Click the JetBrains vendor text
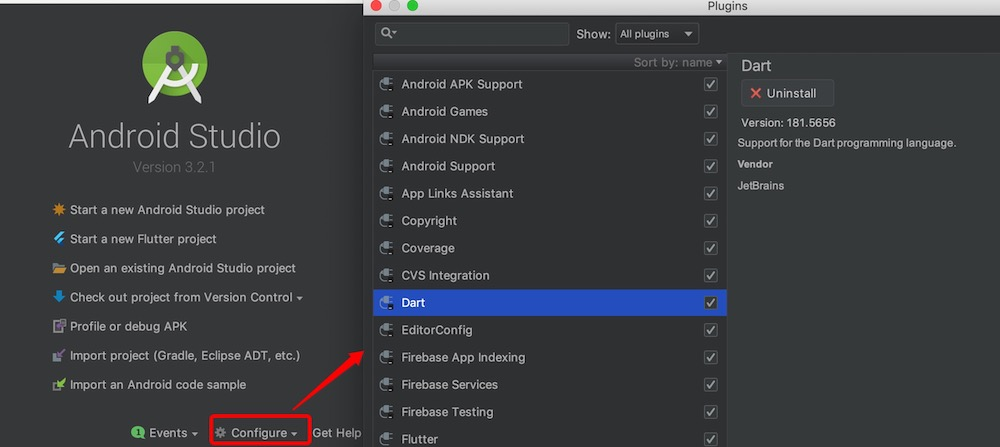 click(x=761, y=186)
